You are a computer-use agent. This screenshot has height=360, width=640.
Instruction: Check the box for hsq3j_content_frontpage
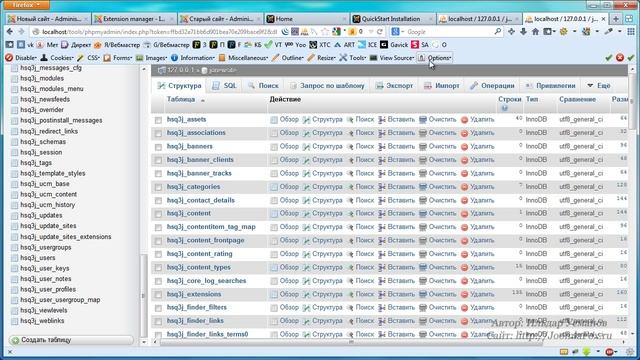coord(158,241)
